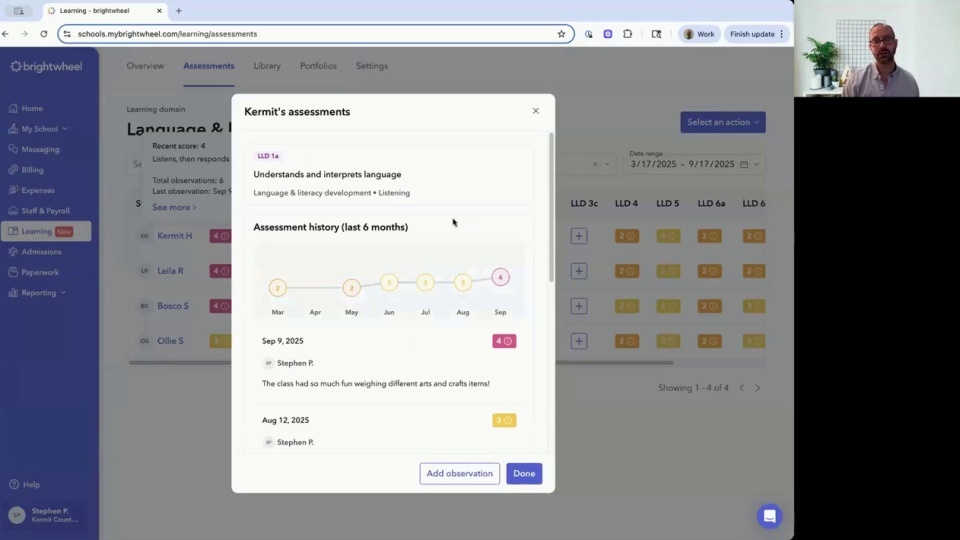
Task: Reload the page in the browser
Action: [43, 34]
